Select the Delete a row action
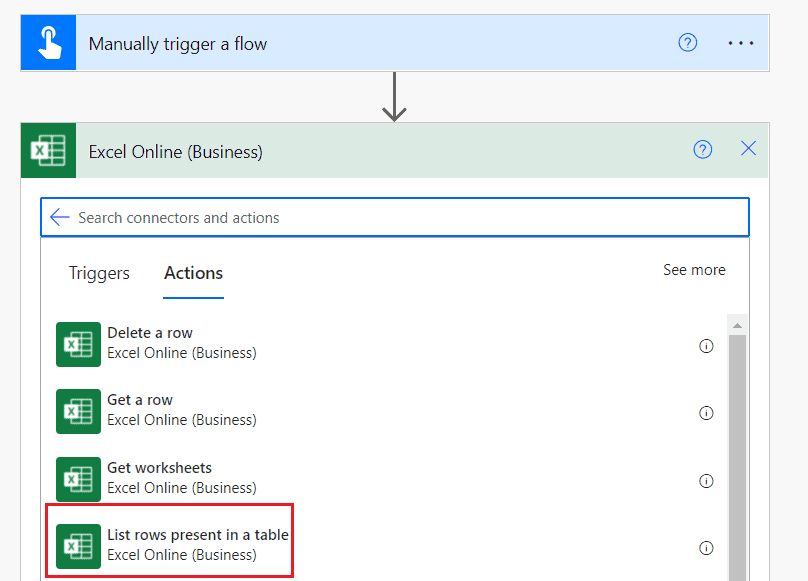The width and height of the screenshot is (808, 581). click(x=180, y=343)
